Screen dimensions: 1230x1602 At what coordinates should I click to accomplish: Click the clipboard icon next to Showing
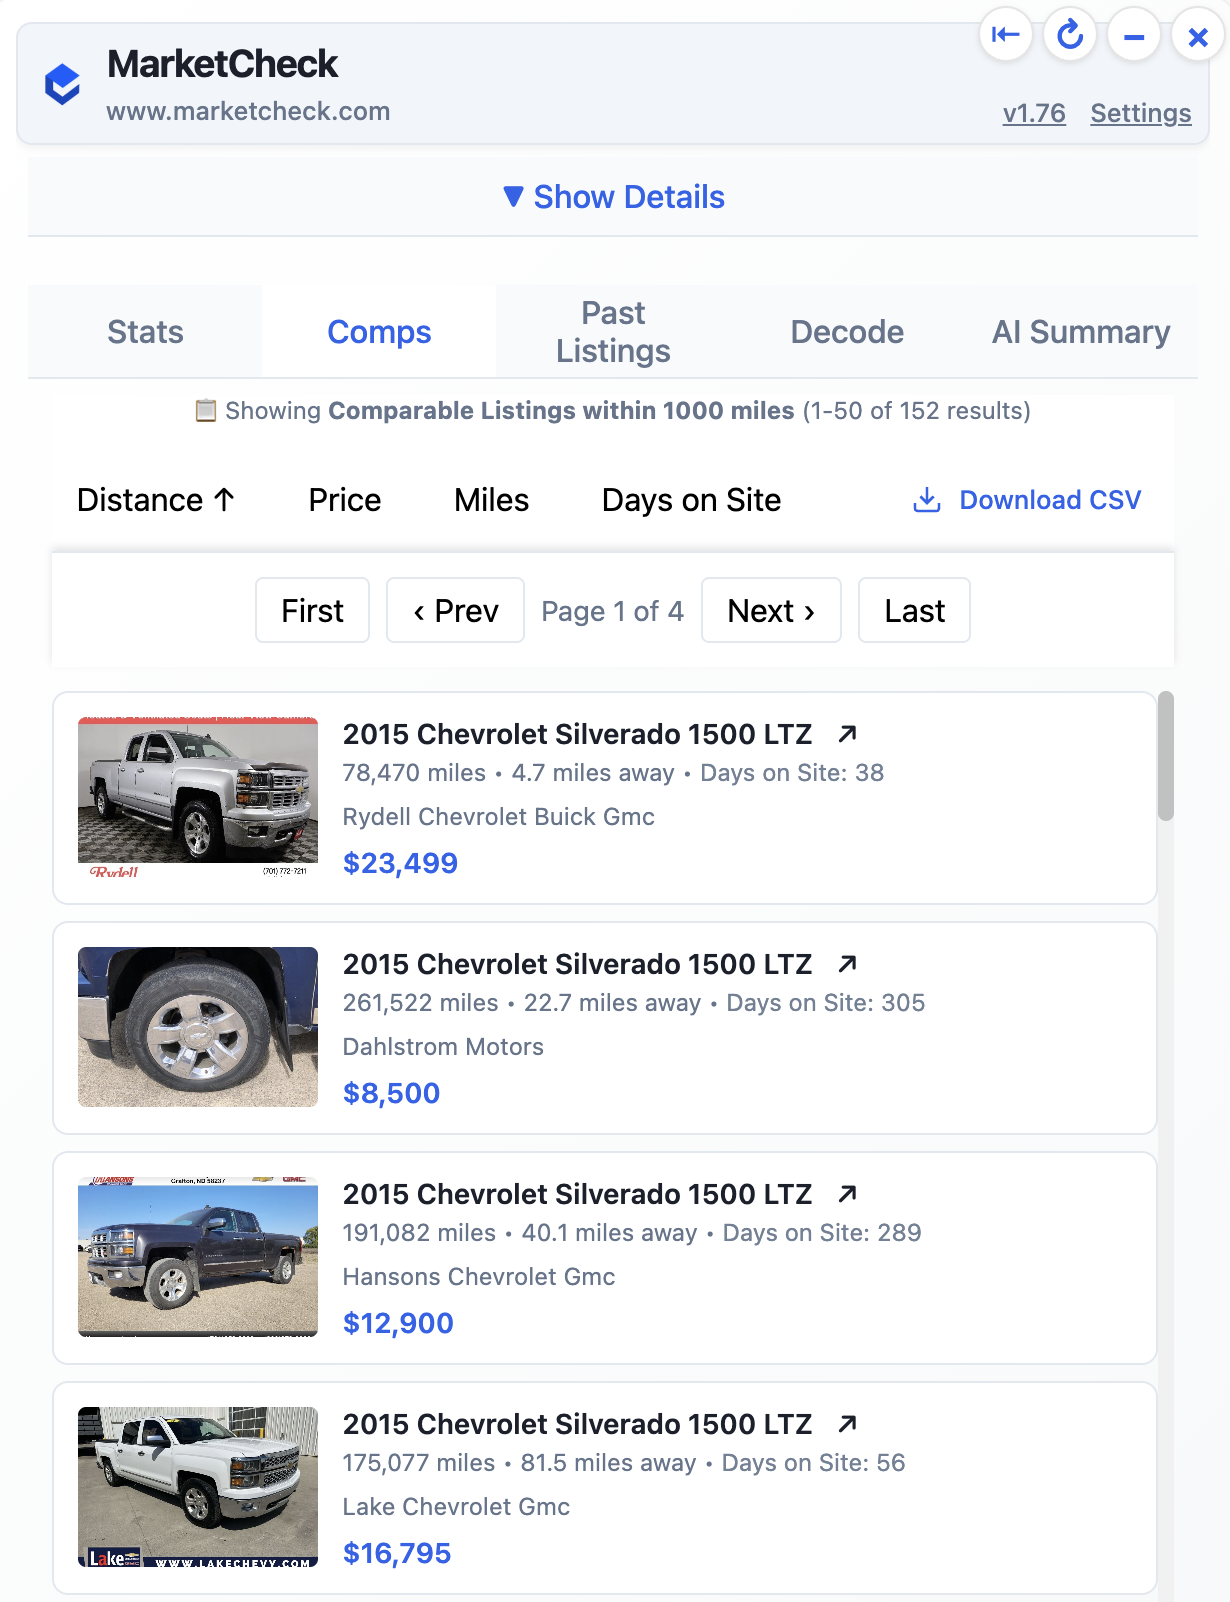tap(206, 411)
